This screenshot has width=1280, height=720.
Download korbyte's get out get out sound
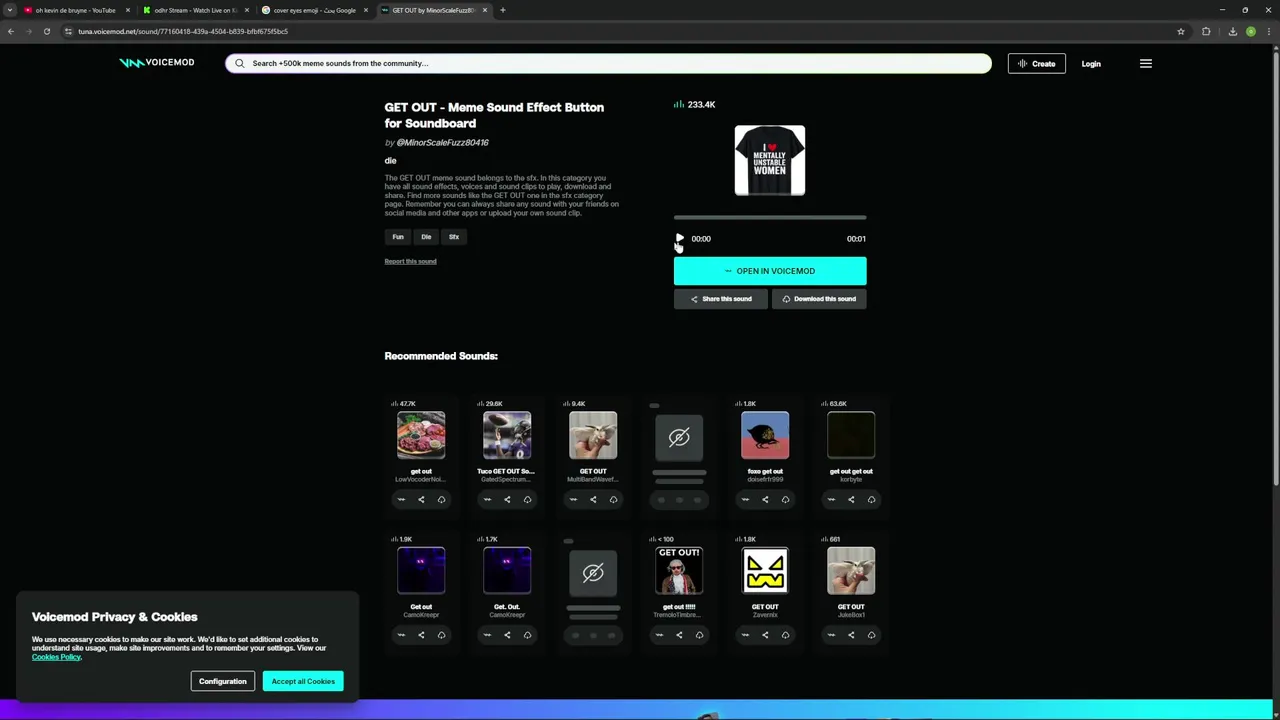tap(871, 499)
